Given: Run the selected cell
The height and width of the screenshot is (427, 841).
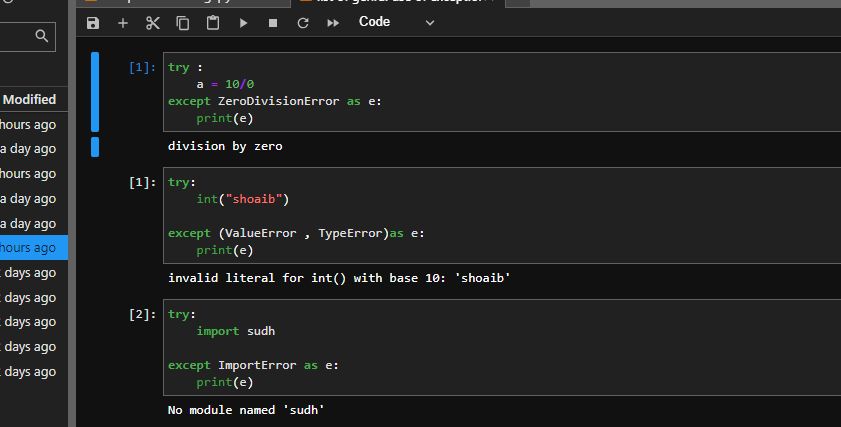Looking at the screenshot, I should (x=243, y=22).
